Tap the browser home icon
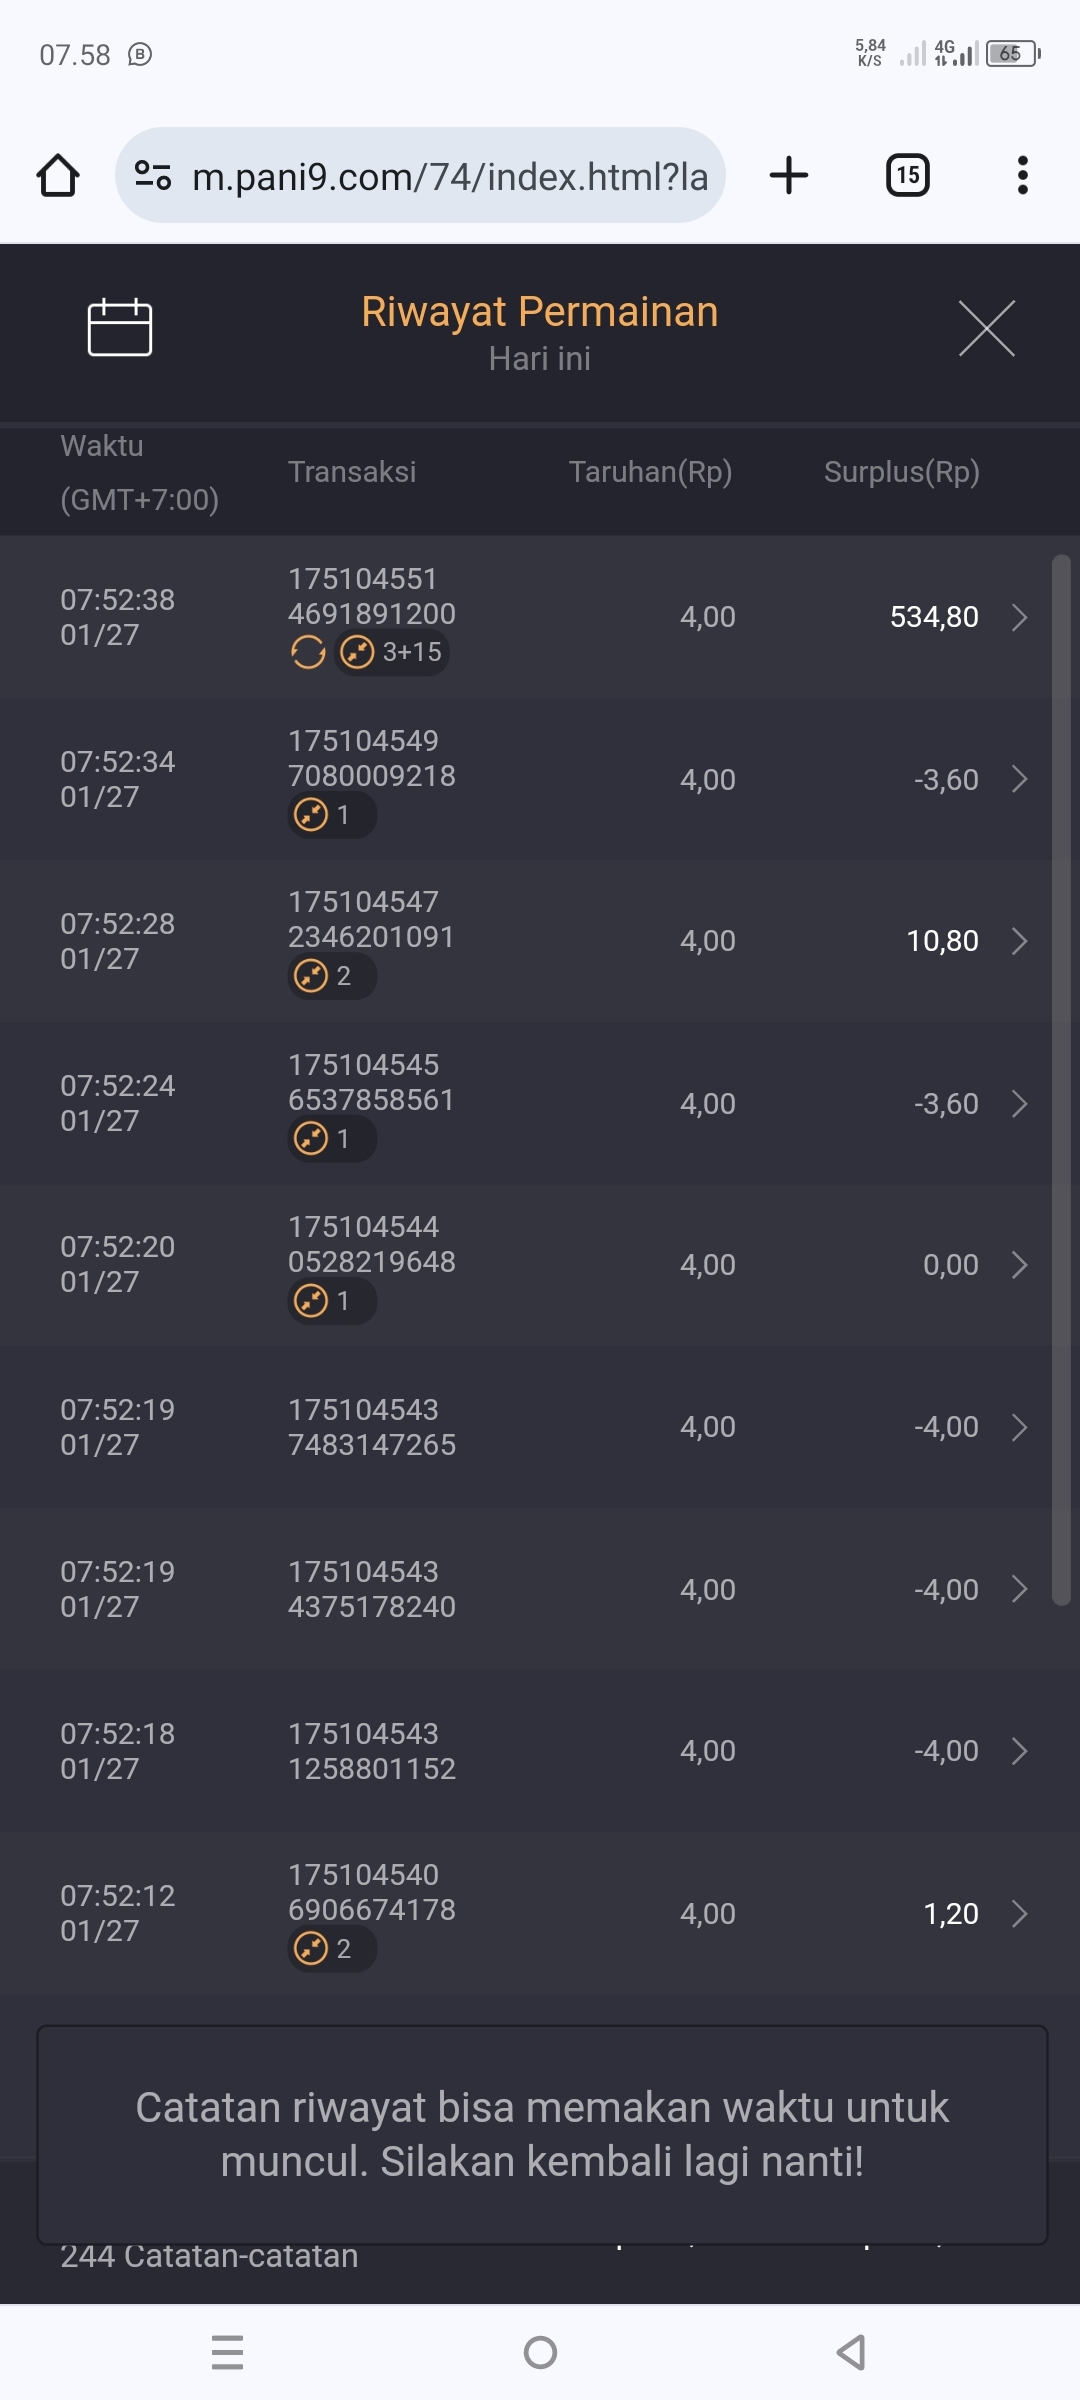This screenshot has height=2400, width=1080. (58, 176)
